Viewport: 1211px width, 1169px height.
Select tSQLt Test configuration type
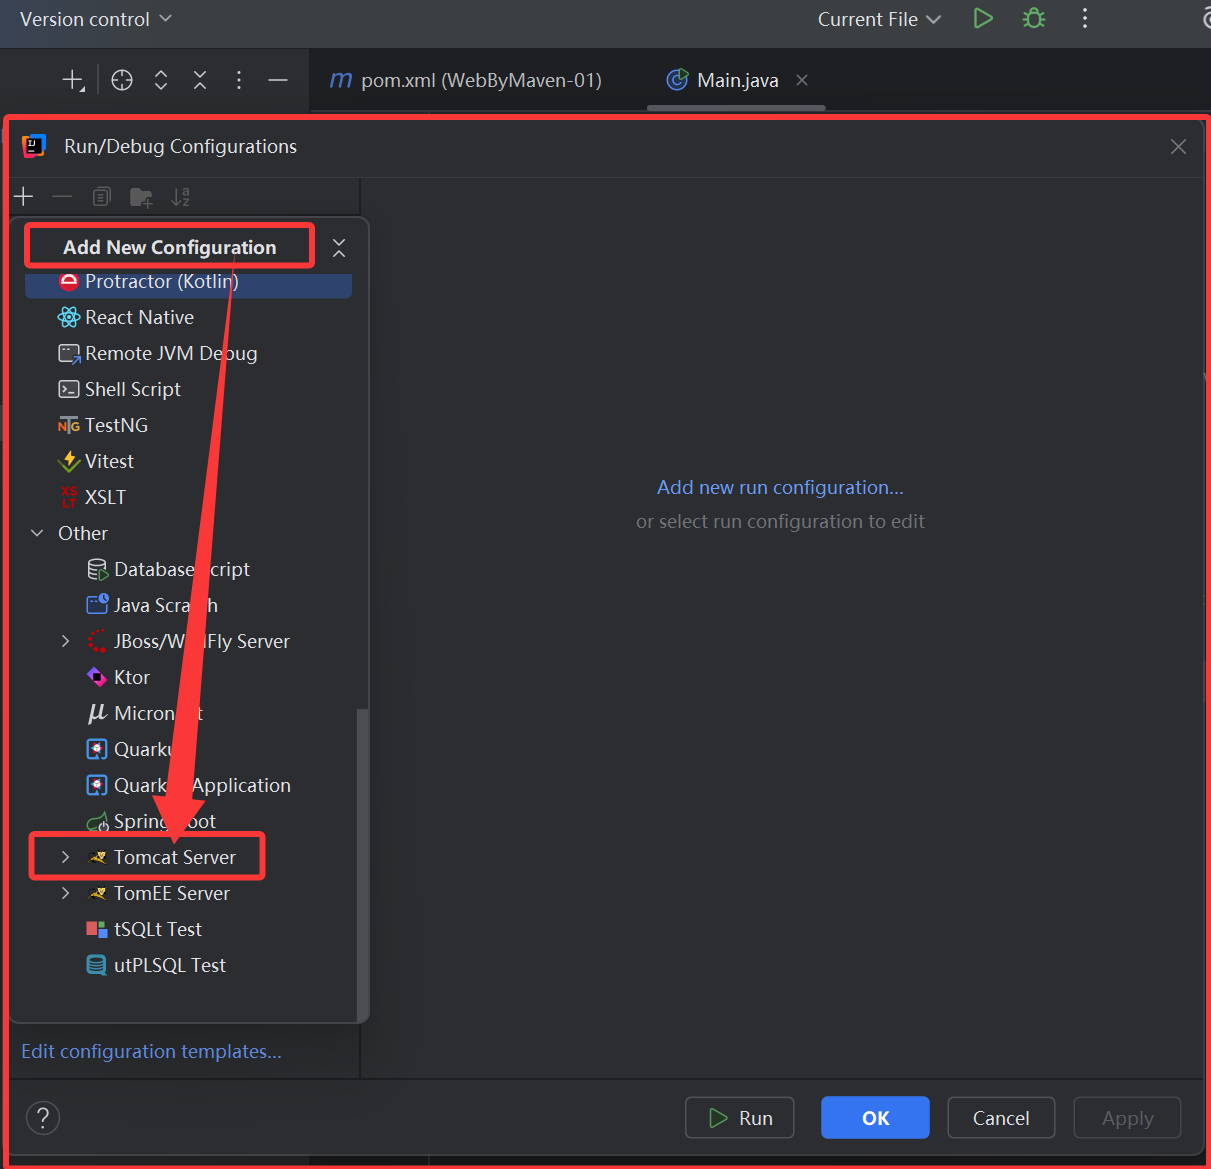click(x=188, y=929)
